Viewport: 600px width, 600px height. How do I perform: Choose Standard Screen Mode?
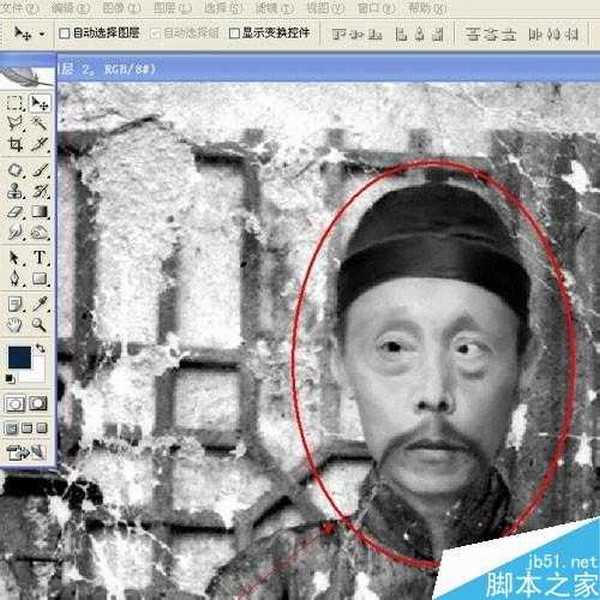[11, 428]
